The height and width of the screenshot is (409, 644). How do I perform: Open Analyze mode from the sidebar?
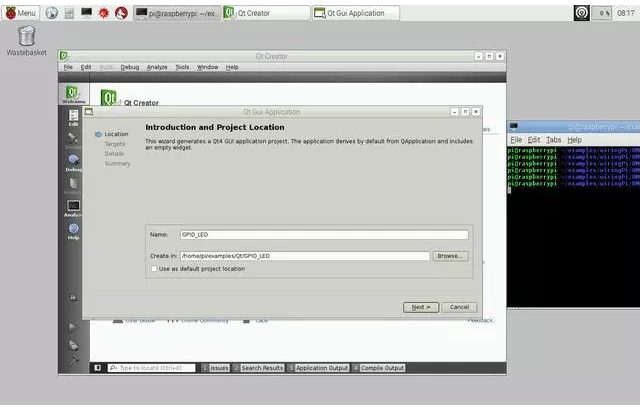pos(73,208)
